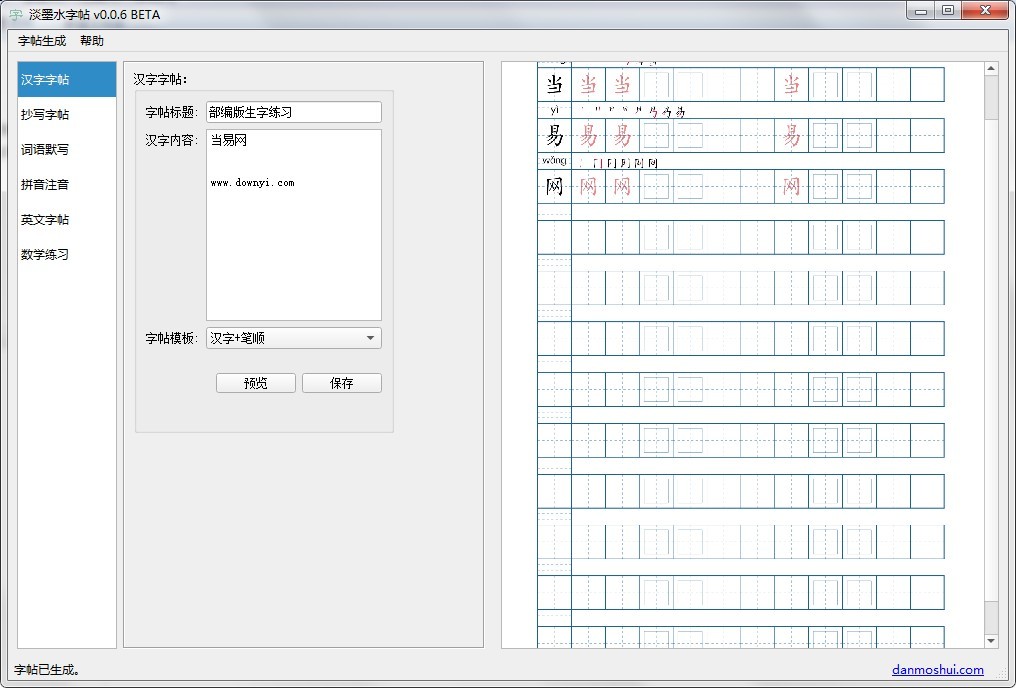Click the preview scrollbar down arrow
Screen dimensions: 1016x688
click(991, 641)
